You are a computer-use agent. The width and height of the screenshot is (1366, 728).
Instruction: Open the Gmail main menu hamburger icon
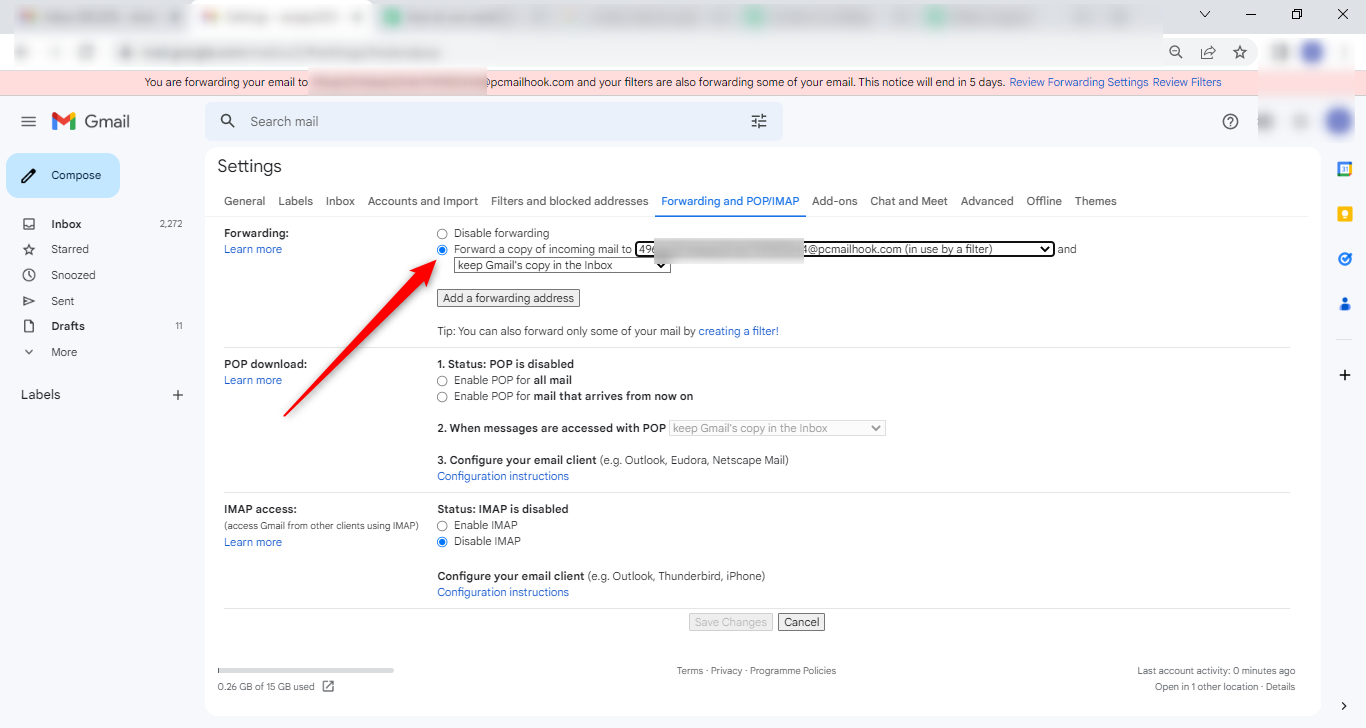click(28, 121)
